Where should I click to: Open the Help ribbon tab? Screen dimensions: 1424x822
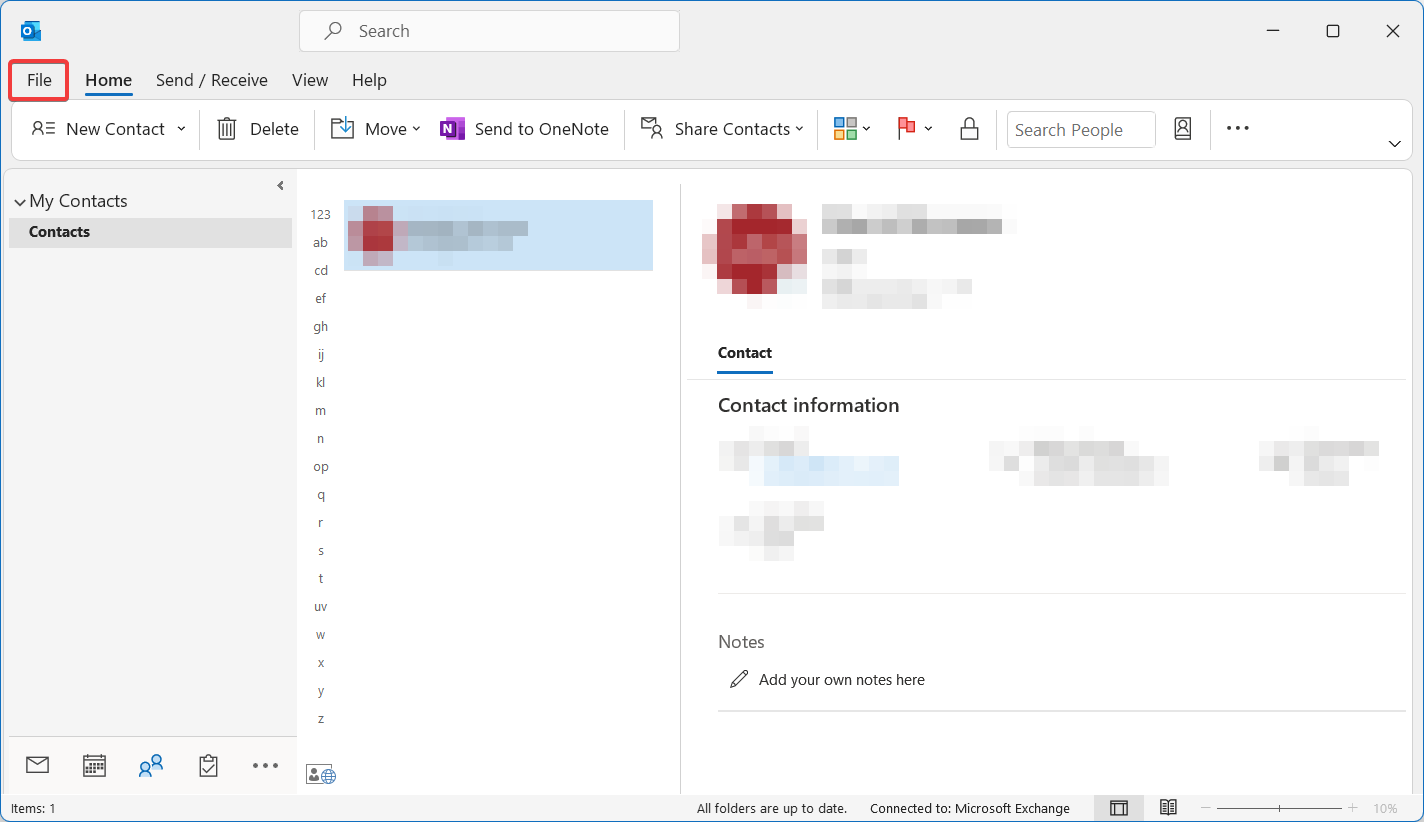369,80
